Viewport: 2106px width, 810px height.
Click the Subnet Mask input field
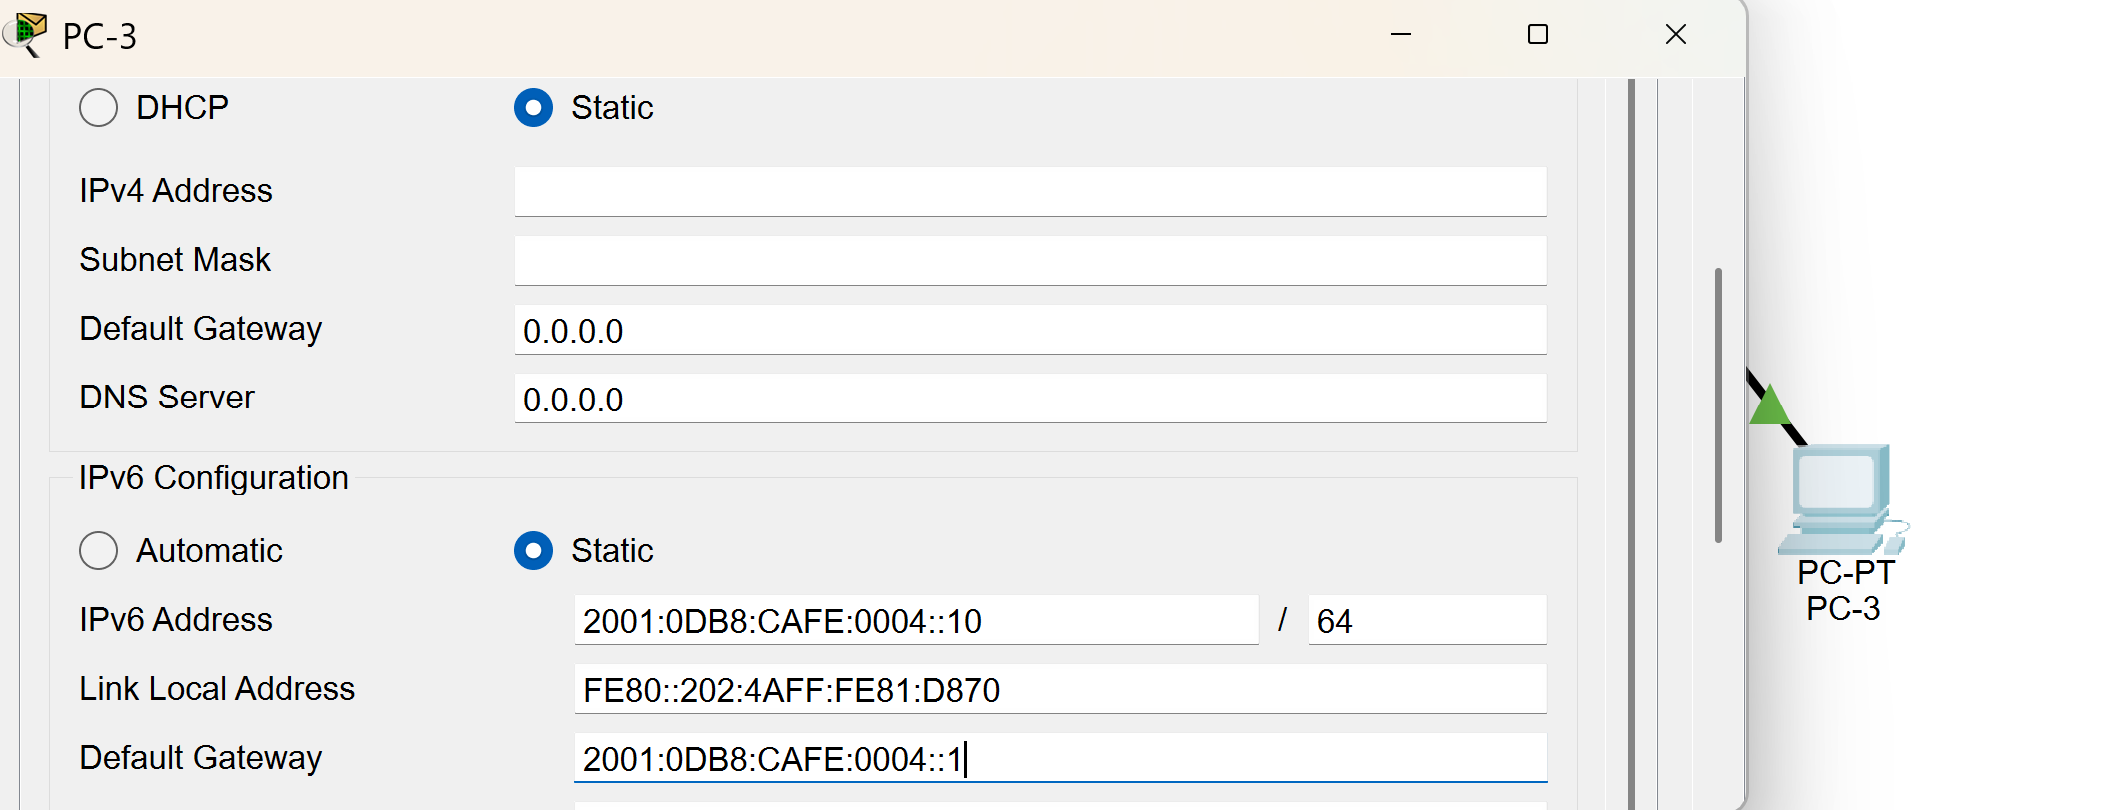[1029, 260]
